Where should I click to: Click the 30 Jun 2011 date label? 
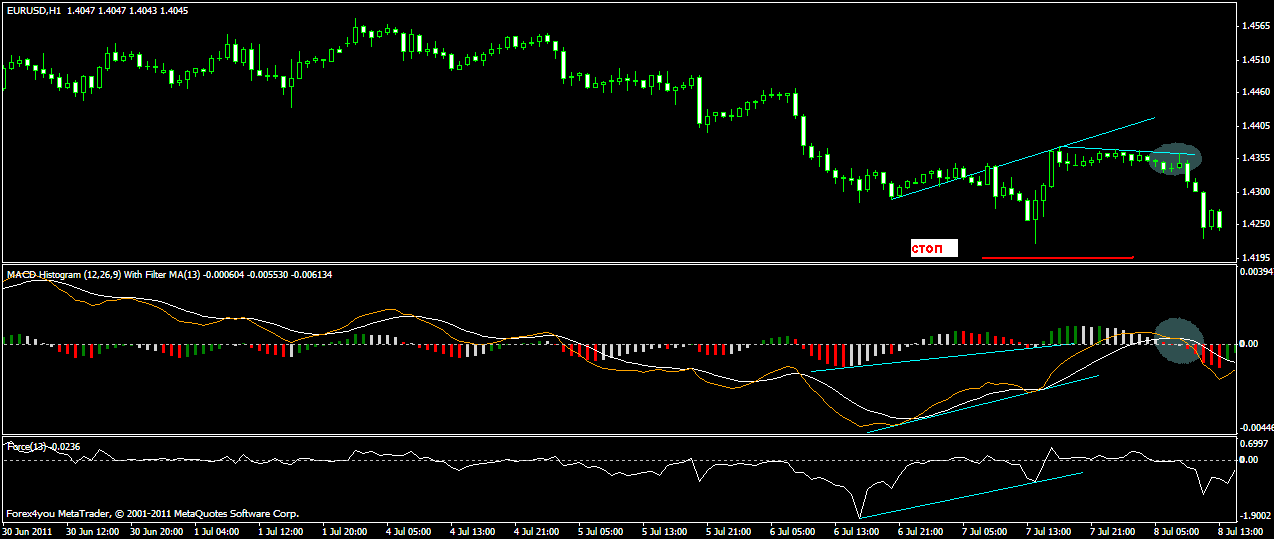coord(29,531)
